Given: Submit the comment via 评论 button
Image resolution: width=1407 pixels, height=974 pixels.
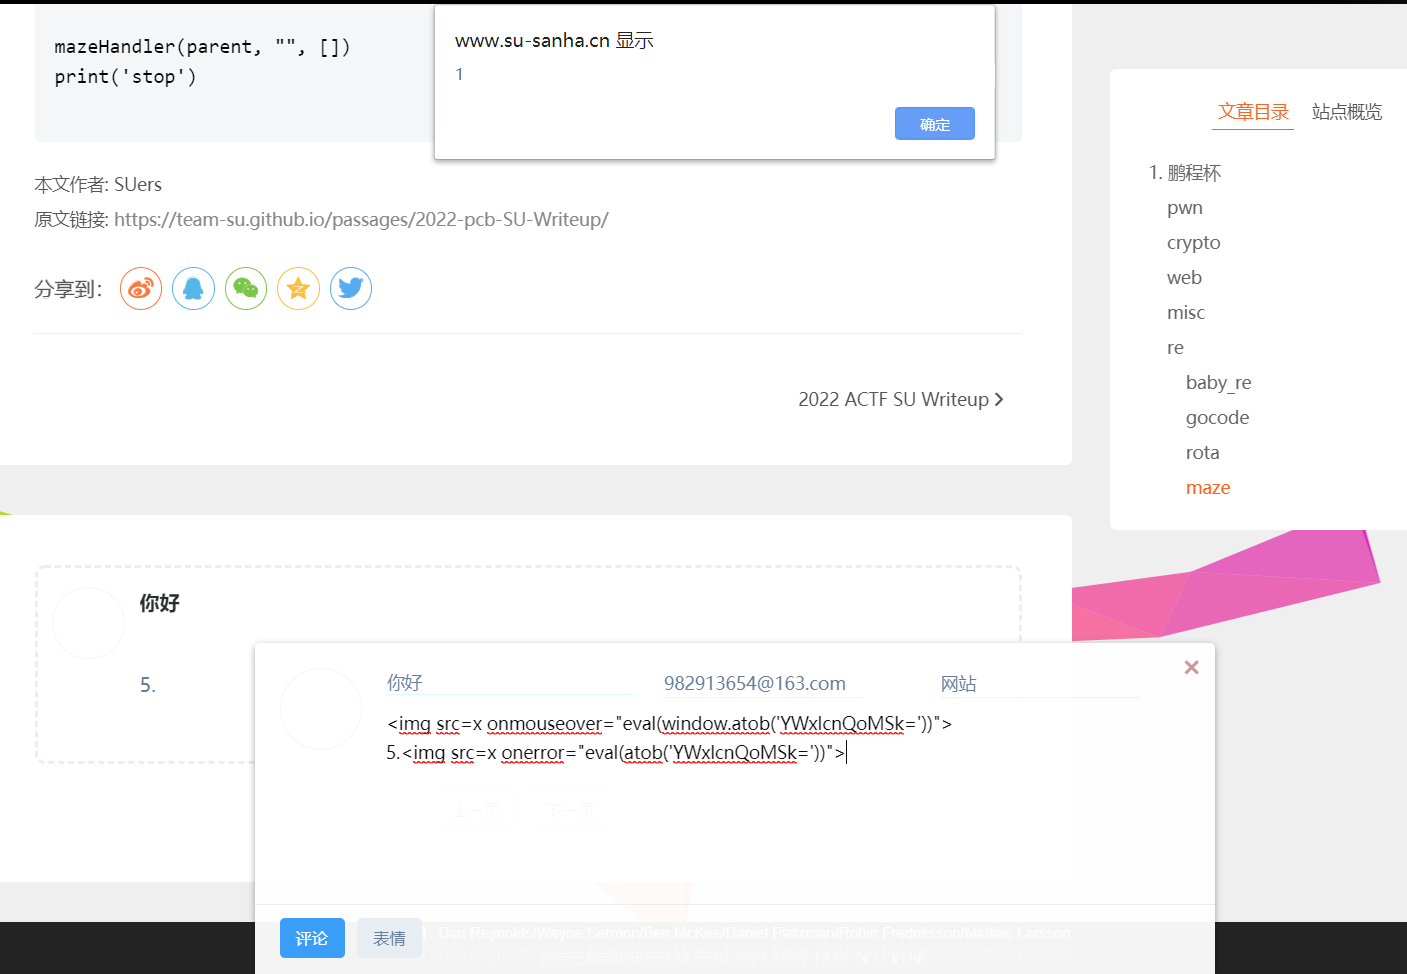Looking at the screenshot, I should coord(312,938).
